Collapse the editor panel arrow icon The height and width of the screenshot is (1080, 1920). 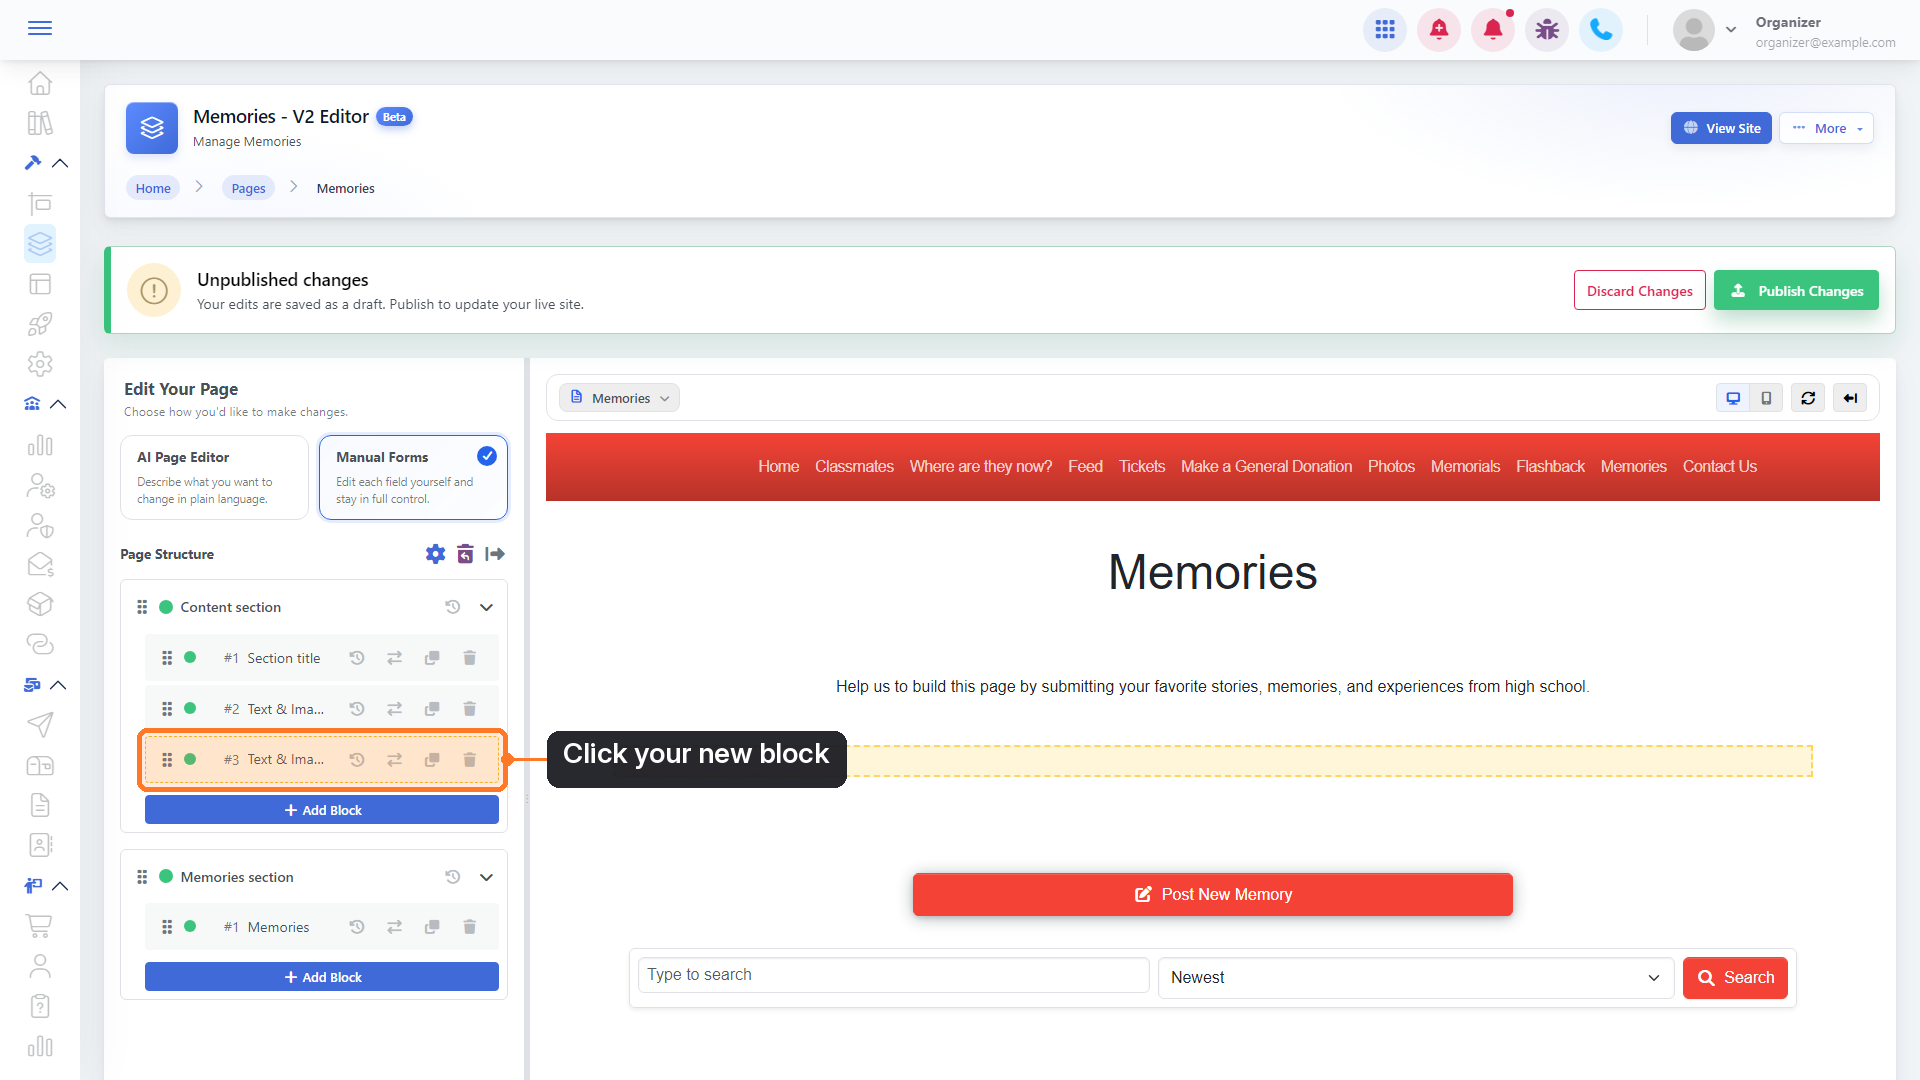point(495,554)
